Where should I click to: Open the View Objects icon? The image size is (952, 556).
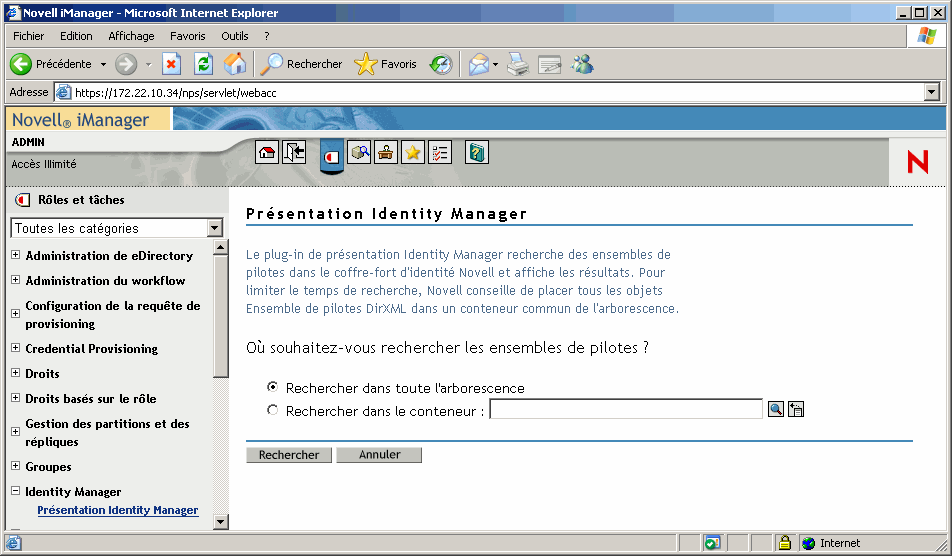click(359, 152)
